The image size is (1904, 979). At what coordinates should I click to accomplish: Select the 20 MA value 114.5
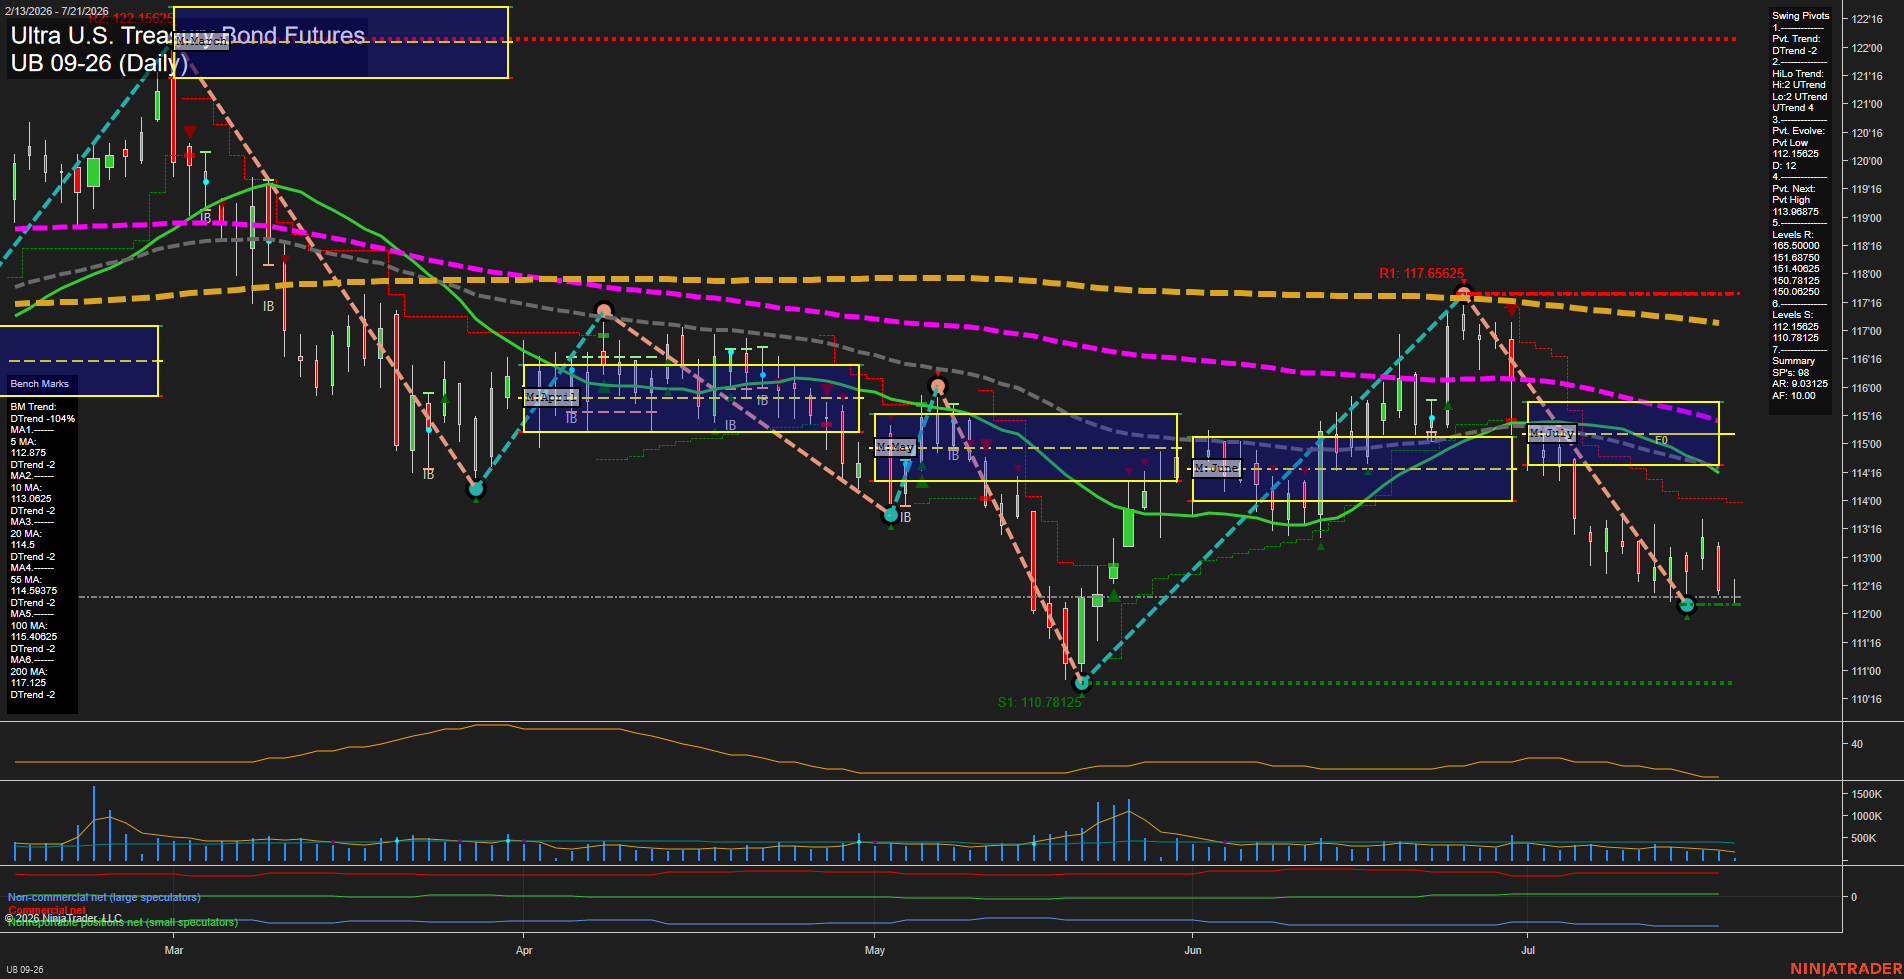click(x=23, y=545)
